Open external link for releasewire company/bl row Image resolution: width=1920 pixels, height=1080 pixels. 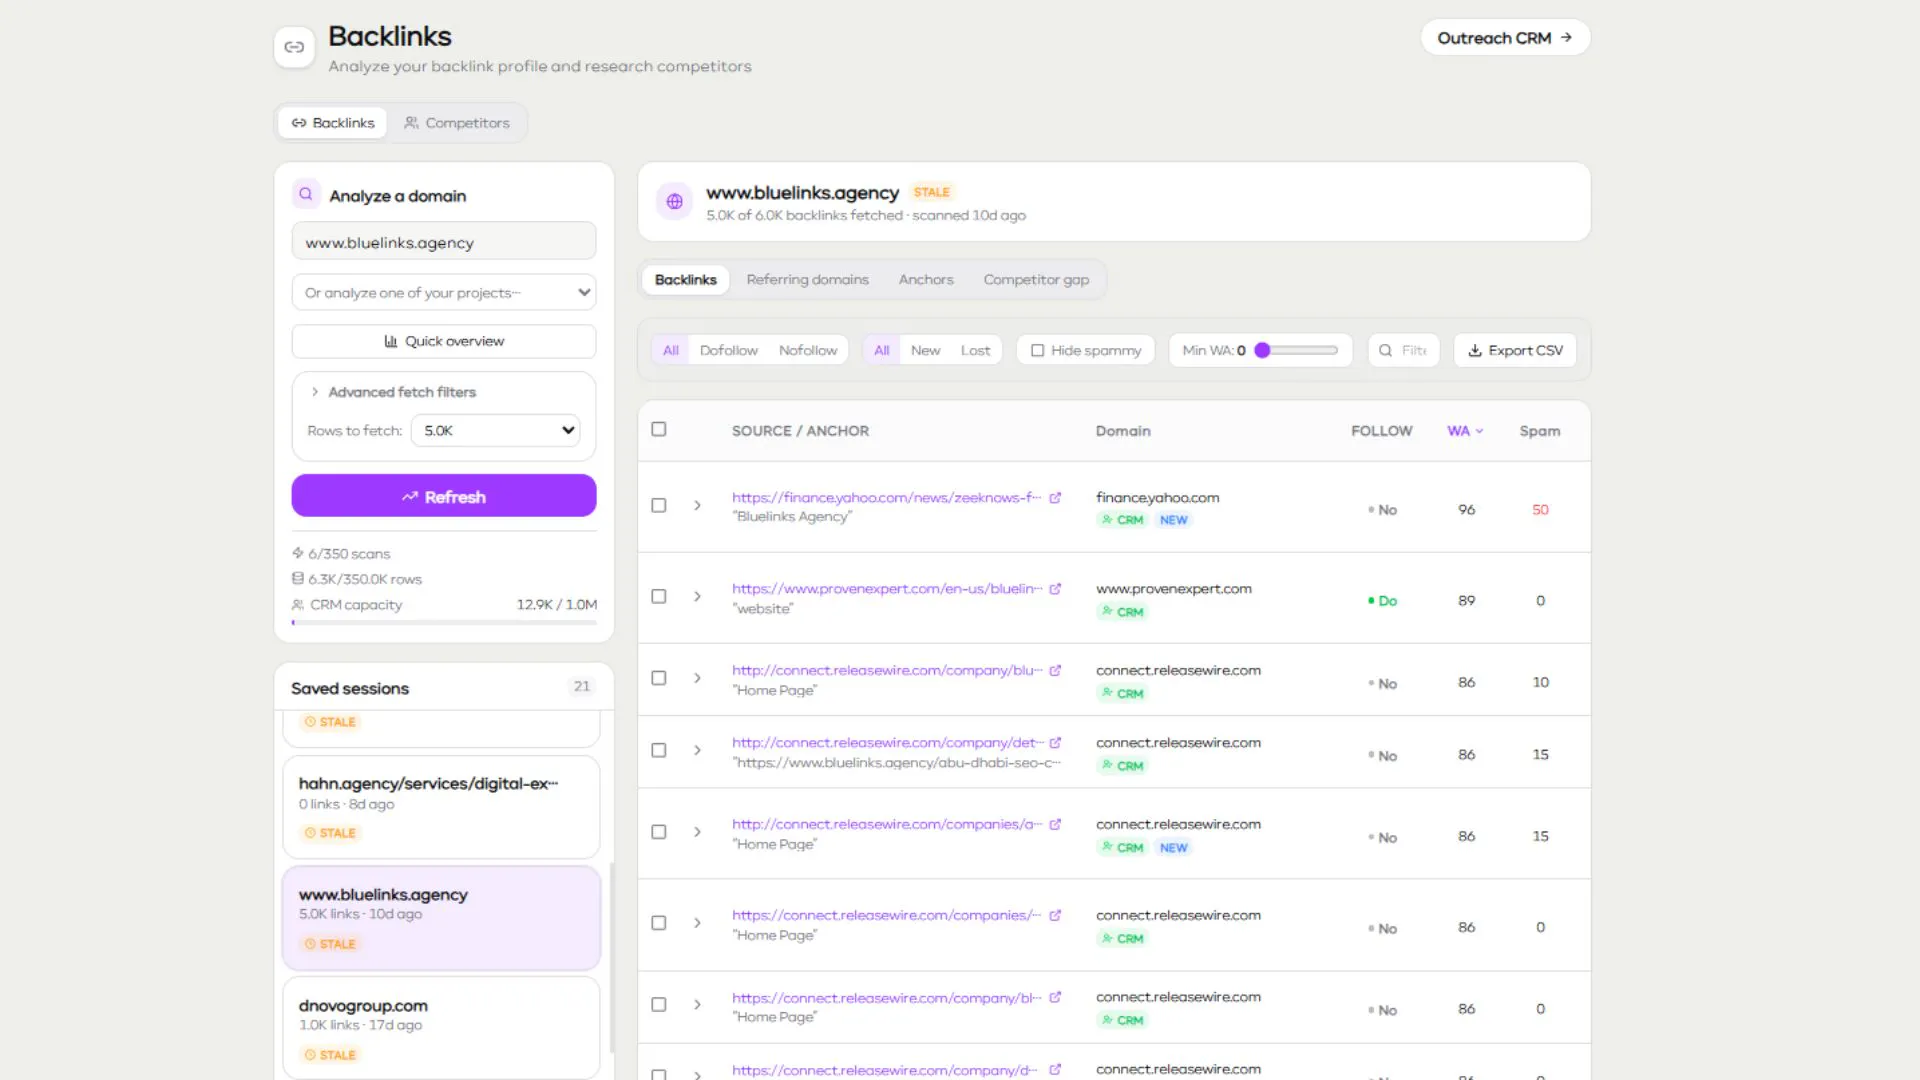pyautogui.click(x=1055, y=998)
